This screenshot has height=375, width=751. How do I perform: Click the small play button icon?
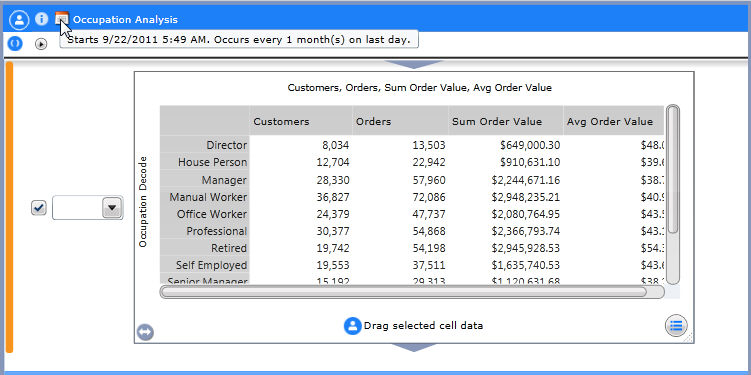click(41, 44)
